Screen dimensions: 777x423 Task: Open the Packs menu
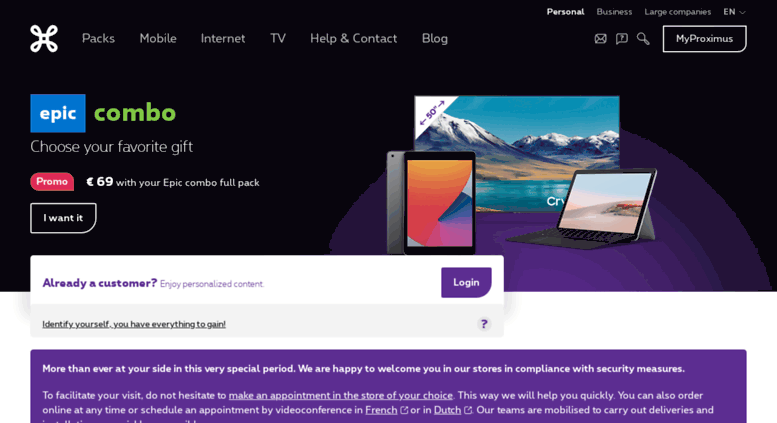pyautogui.click(x=98, y=39)
